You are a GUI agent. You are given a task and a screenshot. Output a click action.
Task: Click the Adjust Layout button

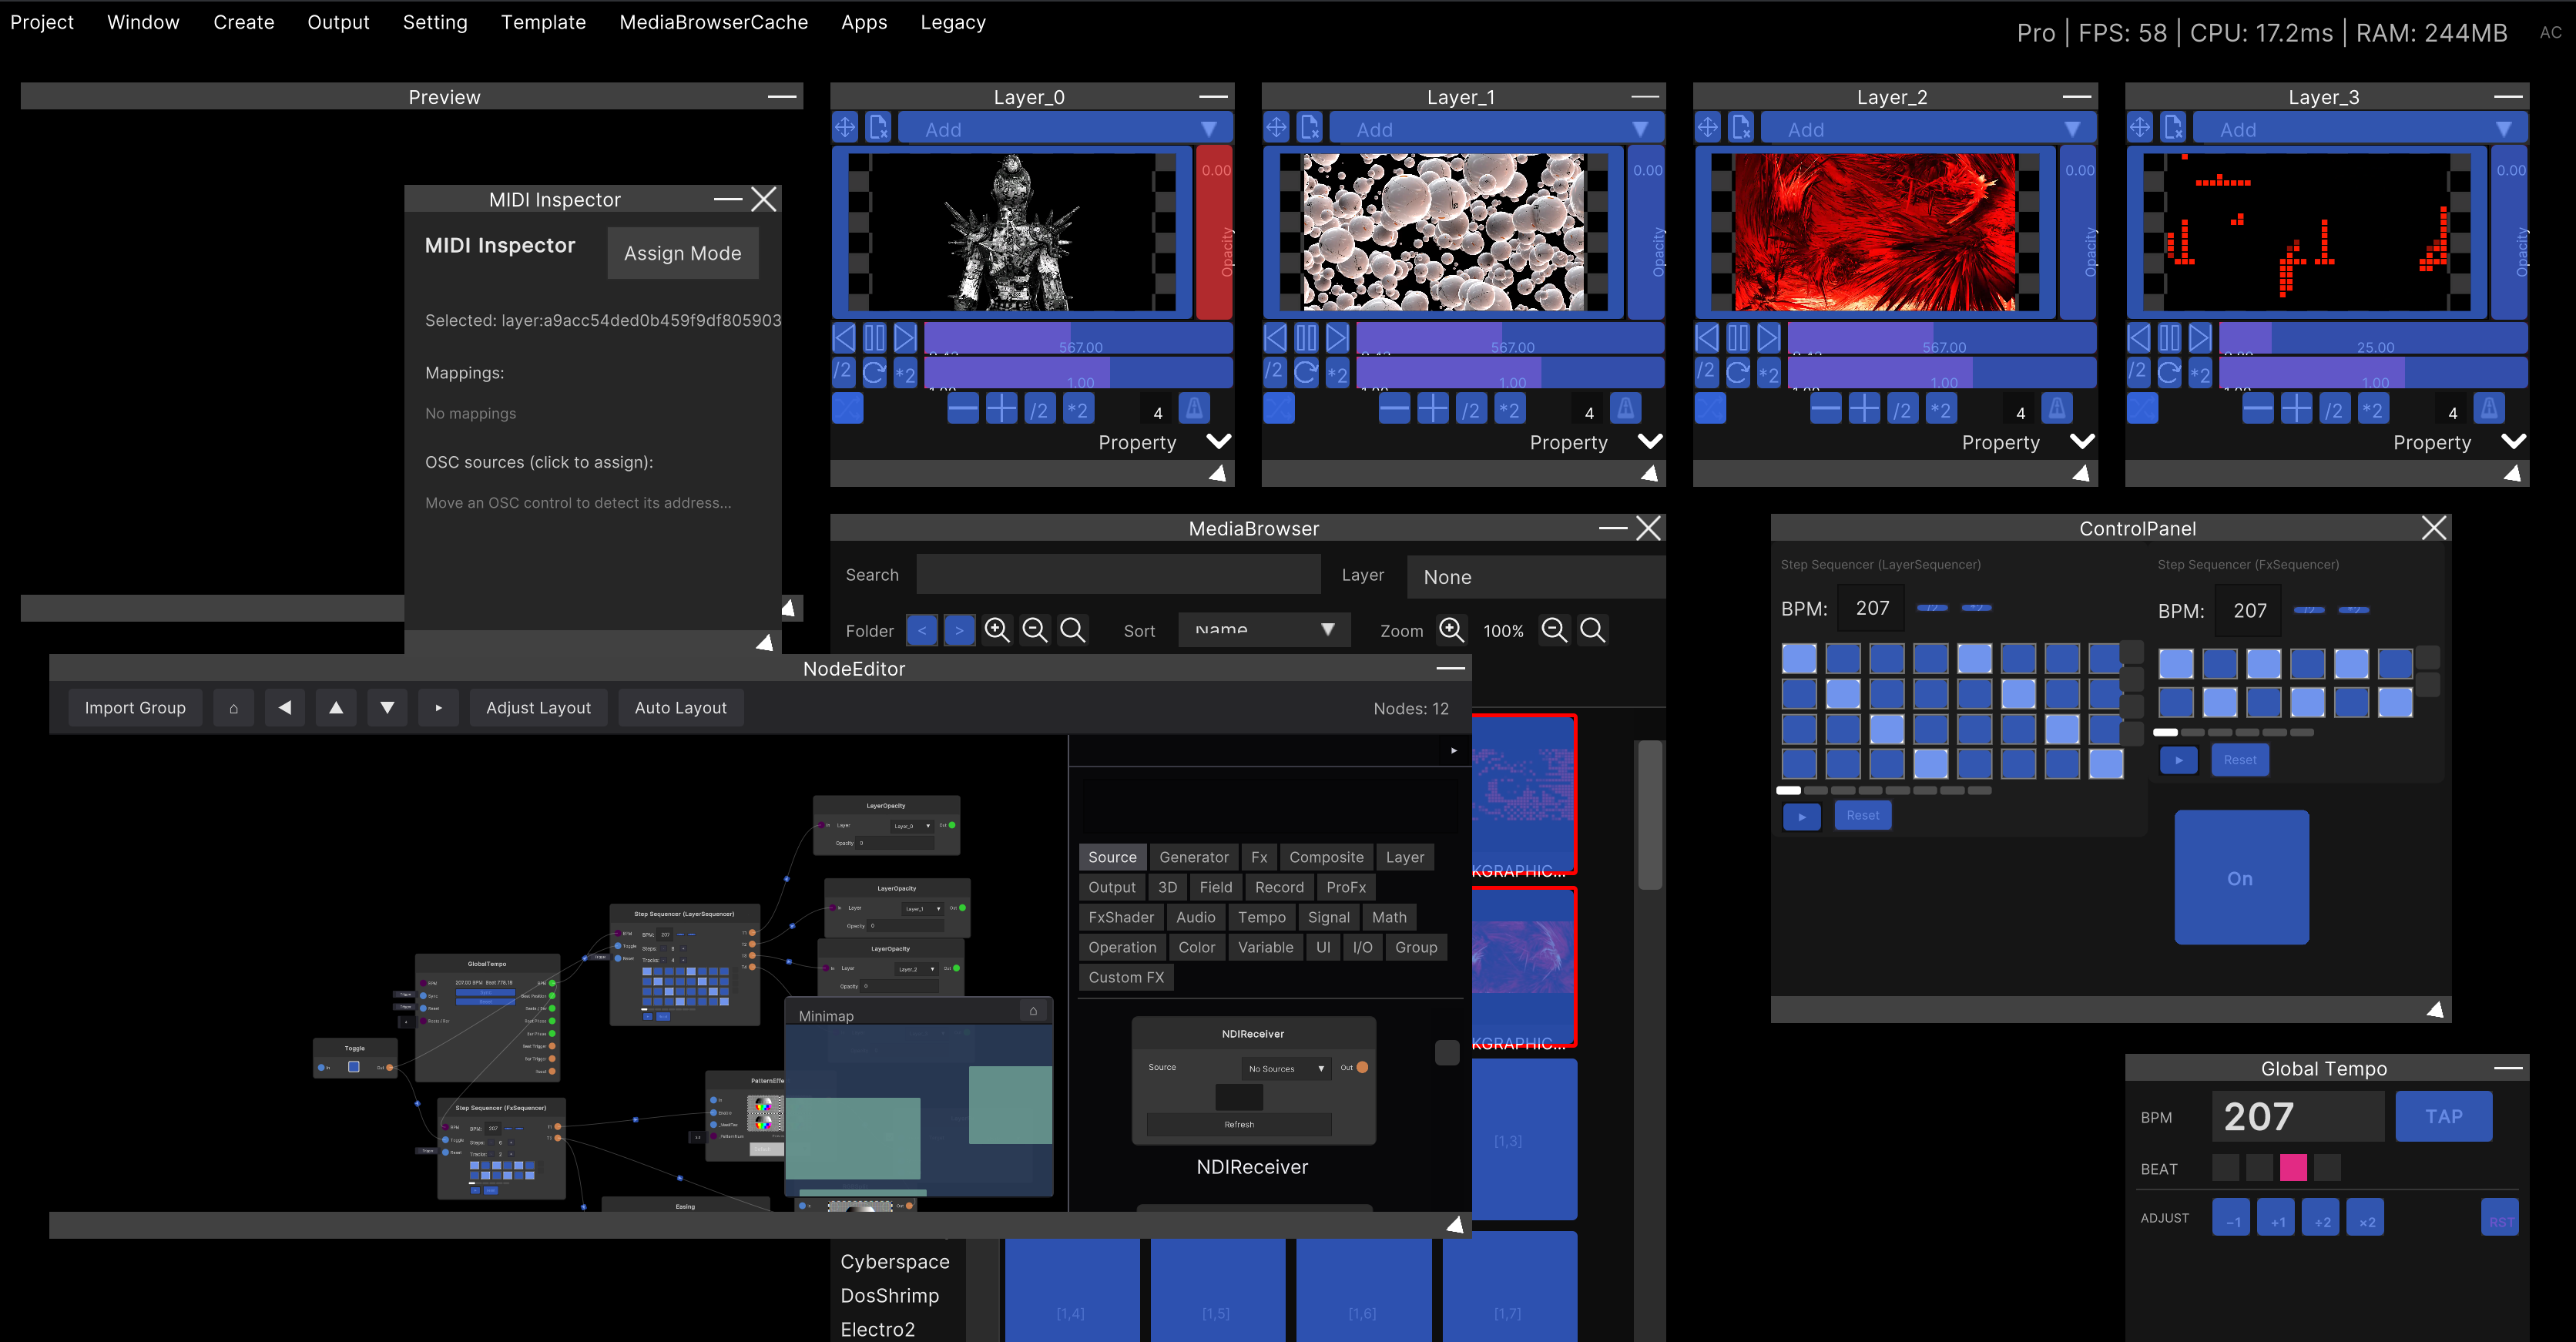tap(538, 708)
